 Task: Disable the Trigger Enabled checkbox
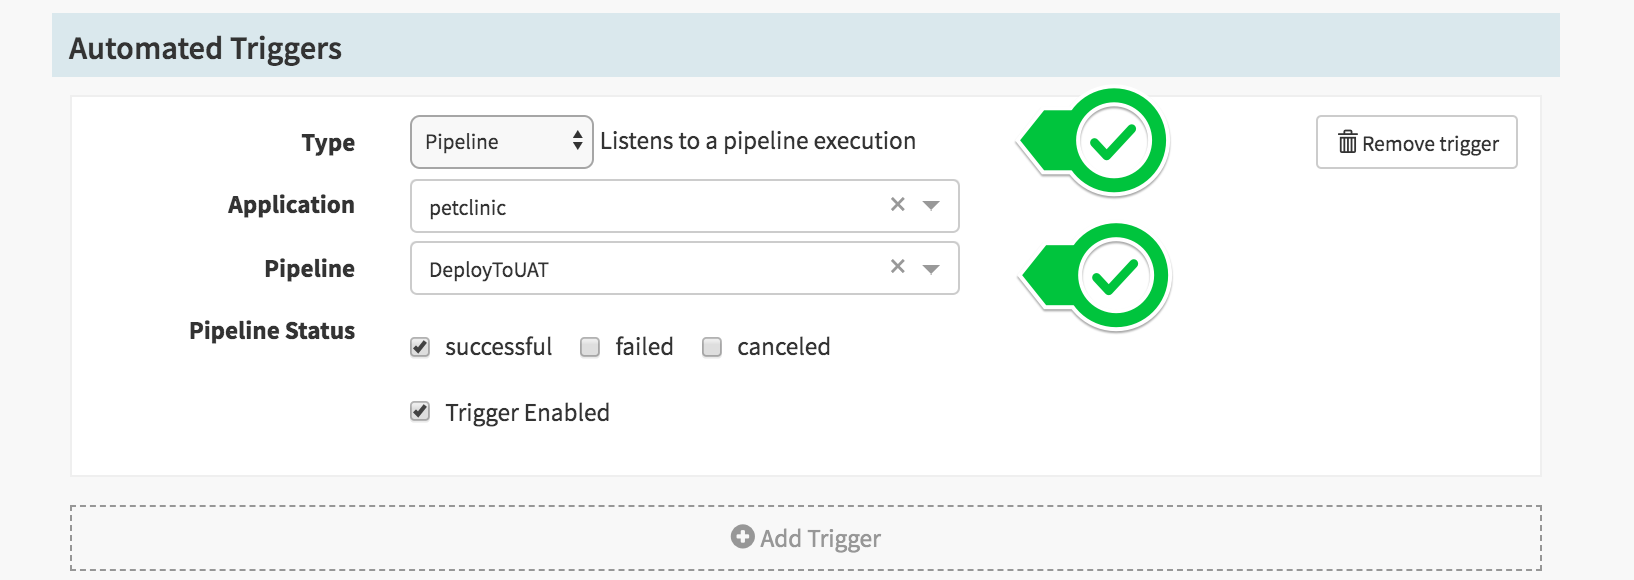pyautogui.click(x=419, y=411)
